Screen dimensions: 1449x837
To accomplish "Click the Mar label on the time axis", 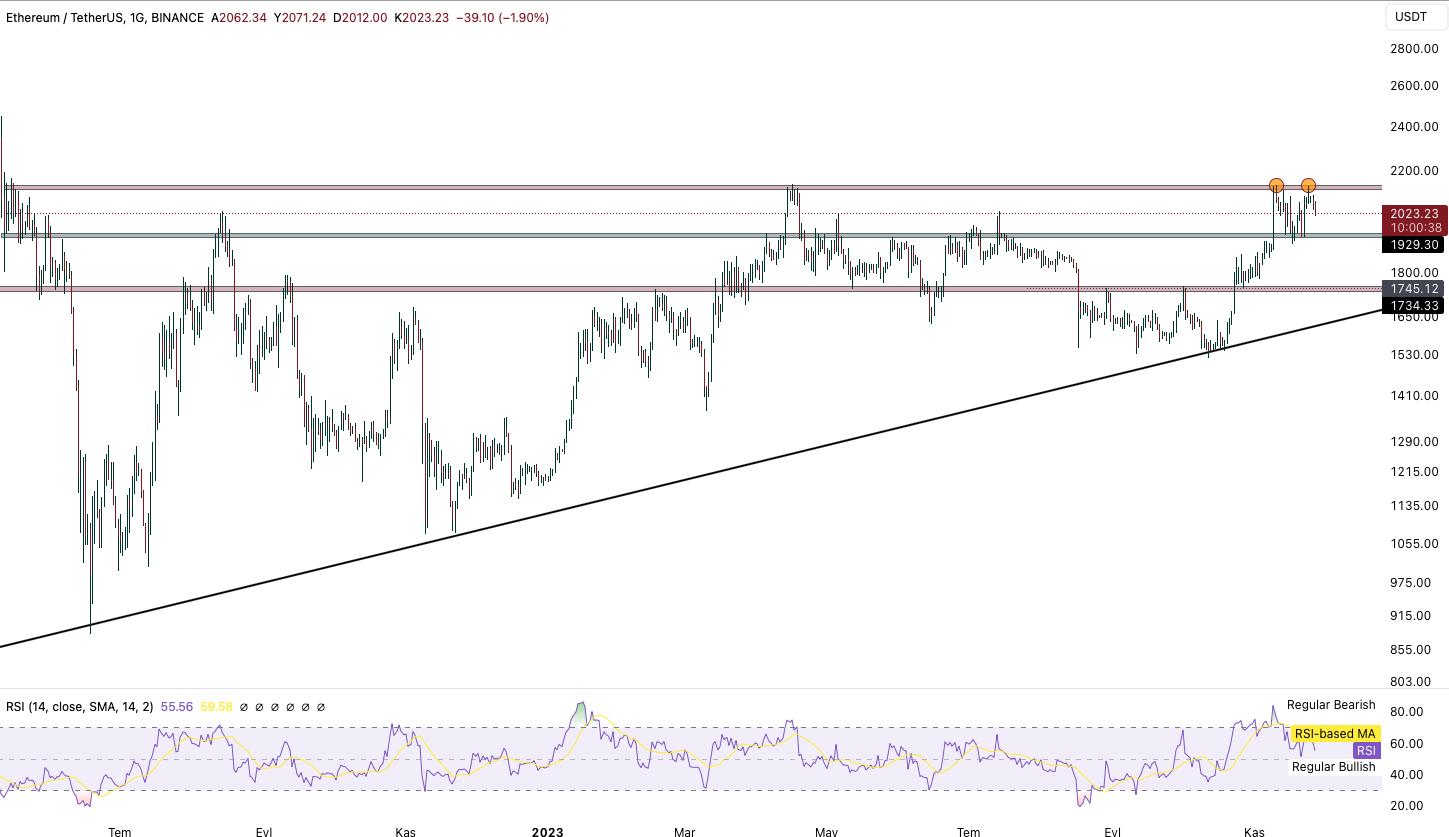I will click(x=684, y=831).
